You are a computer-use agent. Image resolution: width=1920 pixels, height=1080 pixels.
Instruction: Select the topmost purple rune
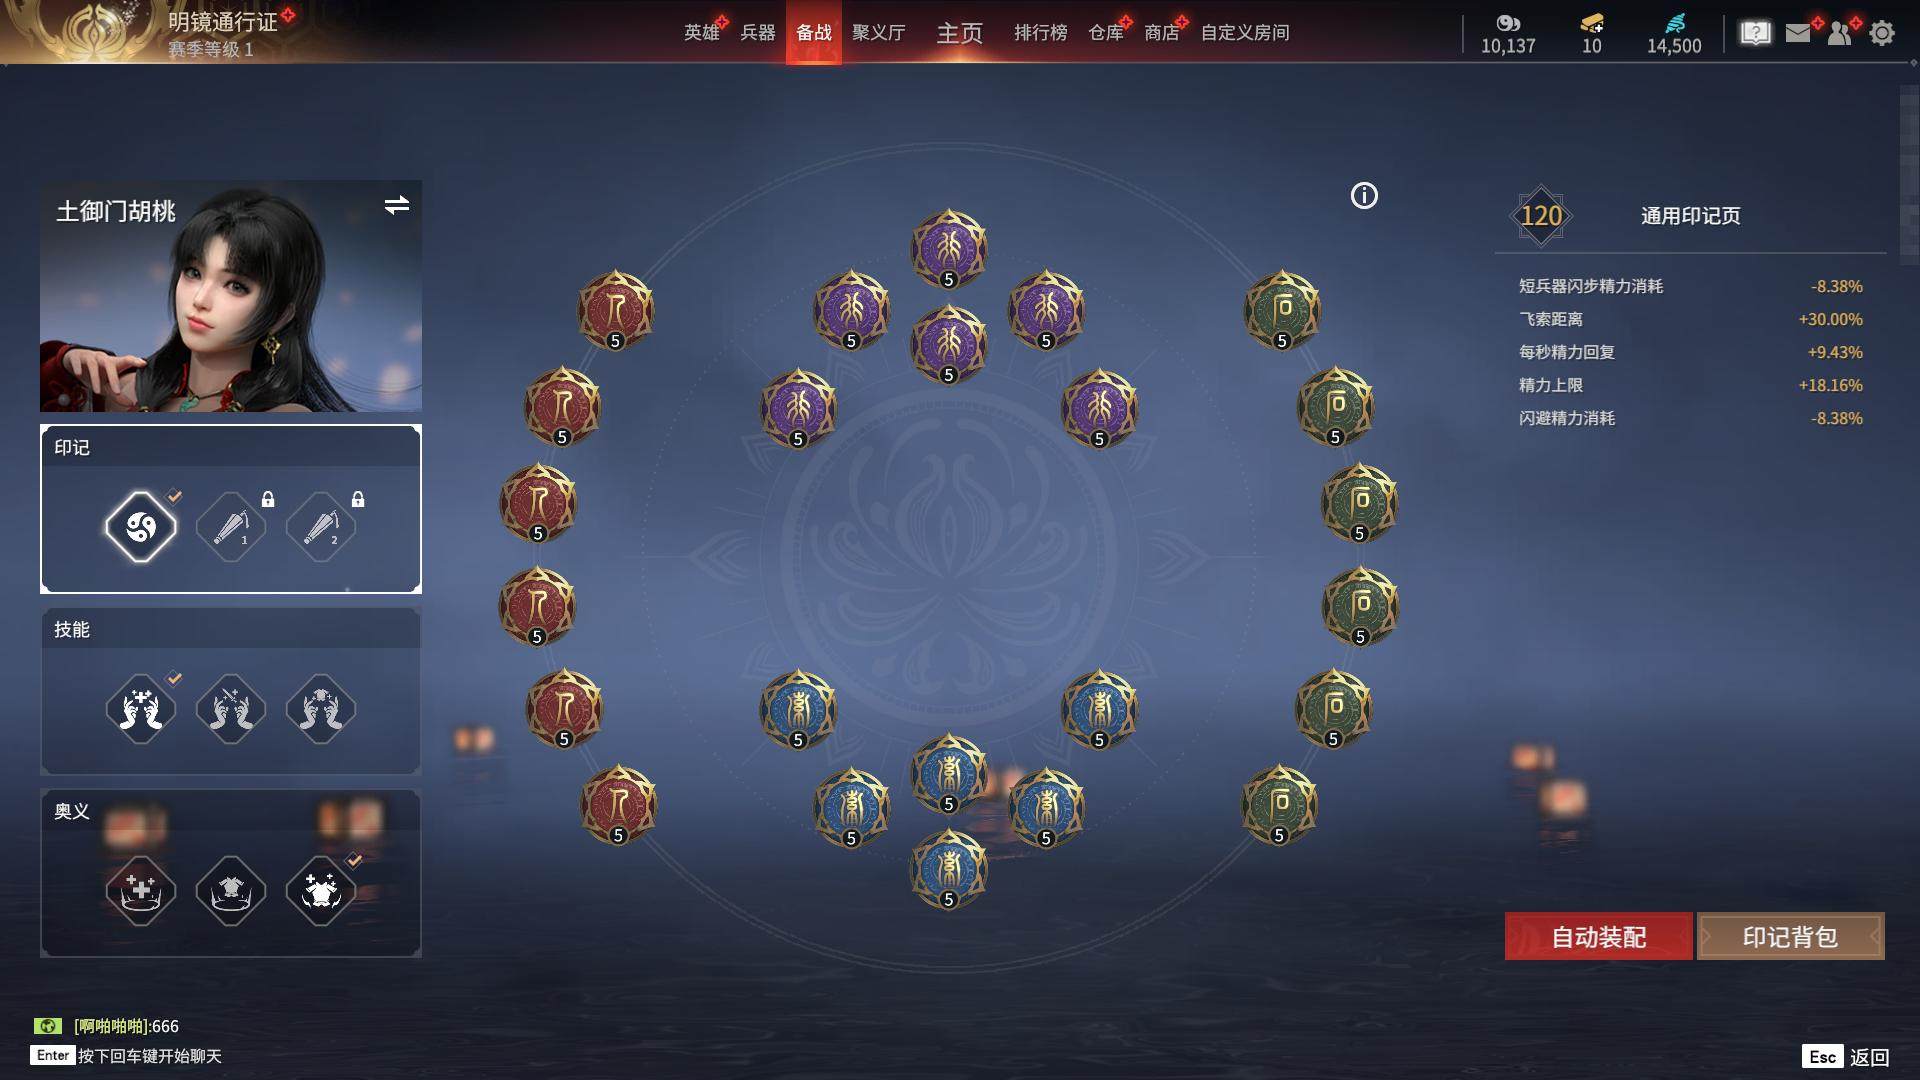pos(949,247)
